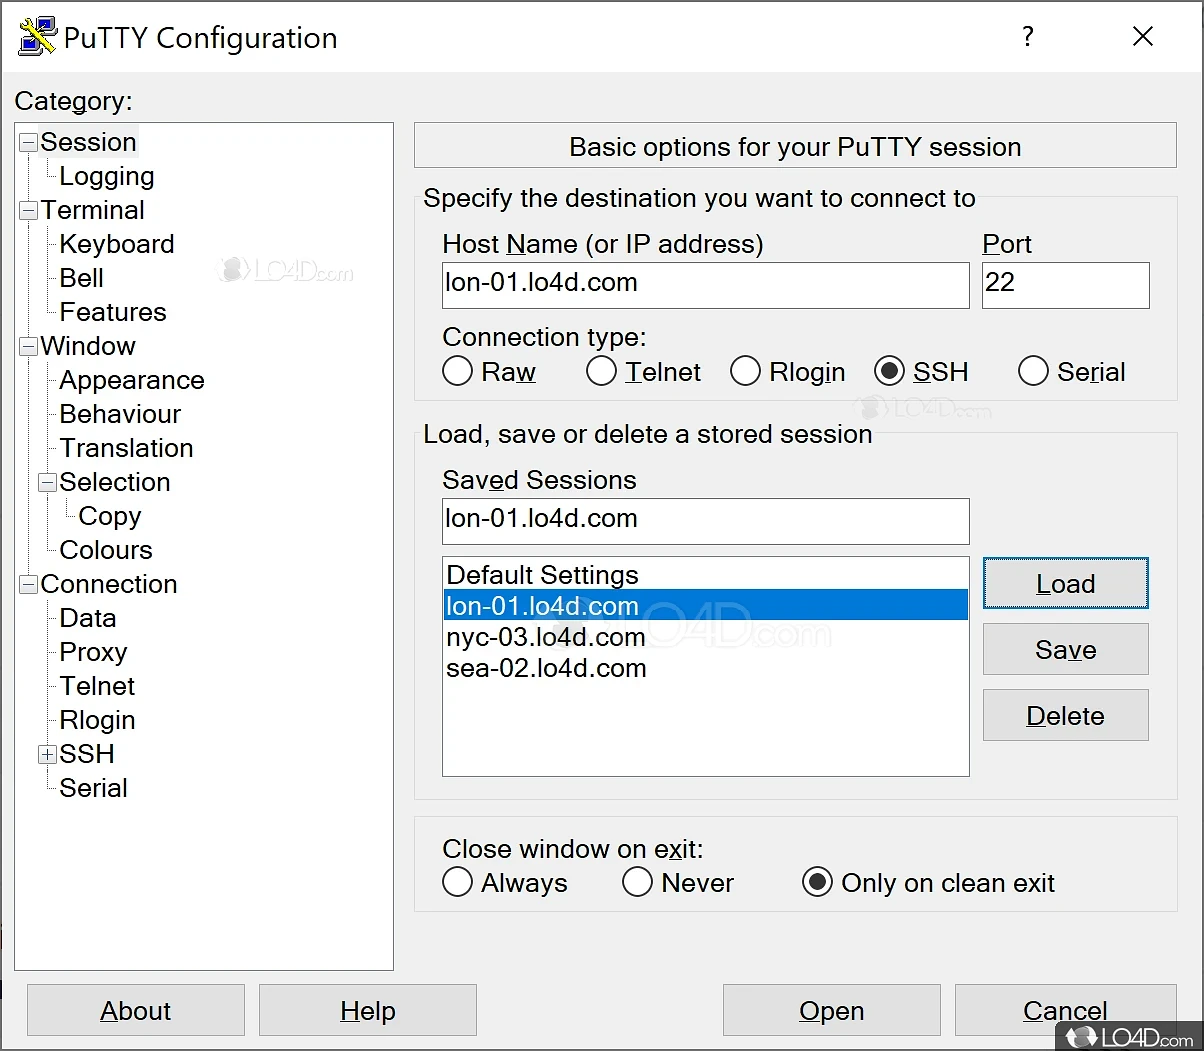The image size is (1204, 1051).
Task: Click the Port number field
Action: pyautogui.click(x=1064, y=284)
